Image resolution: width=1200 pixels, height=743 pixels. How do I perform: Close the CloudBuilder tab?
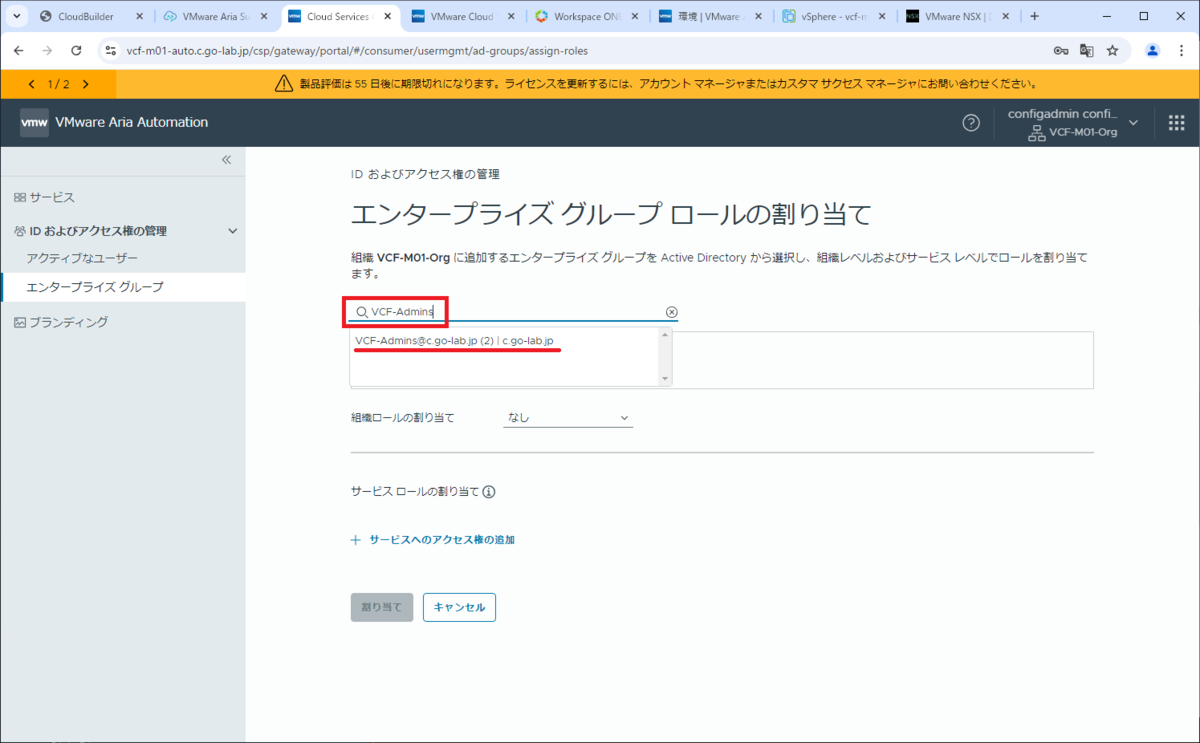140,17
